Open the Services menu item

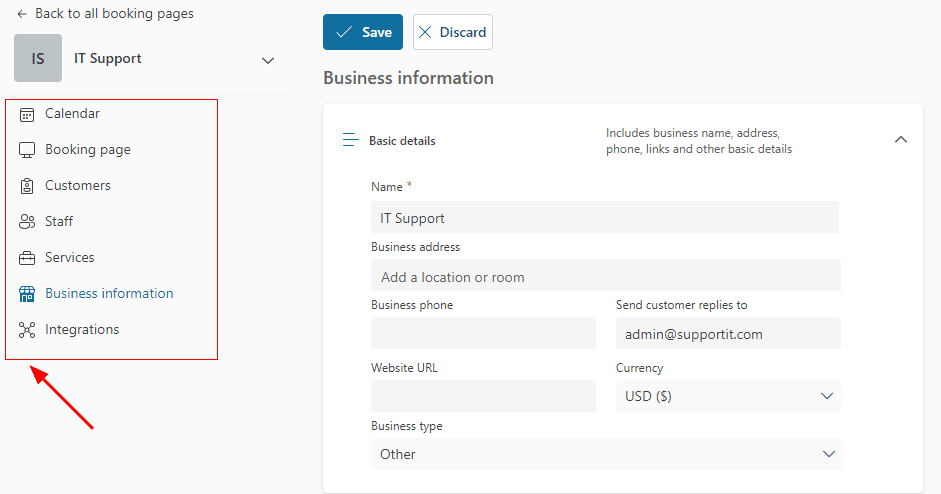point(69,258)
